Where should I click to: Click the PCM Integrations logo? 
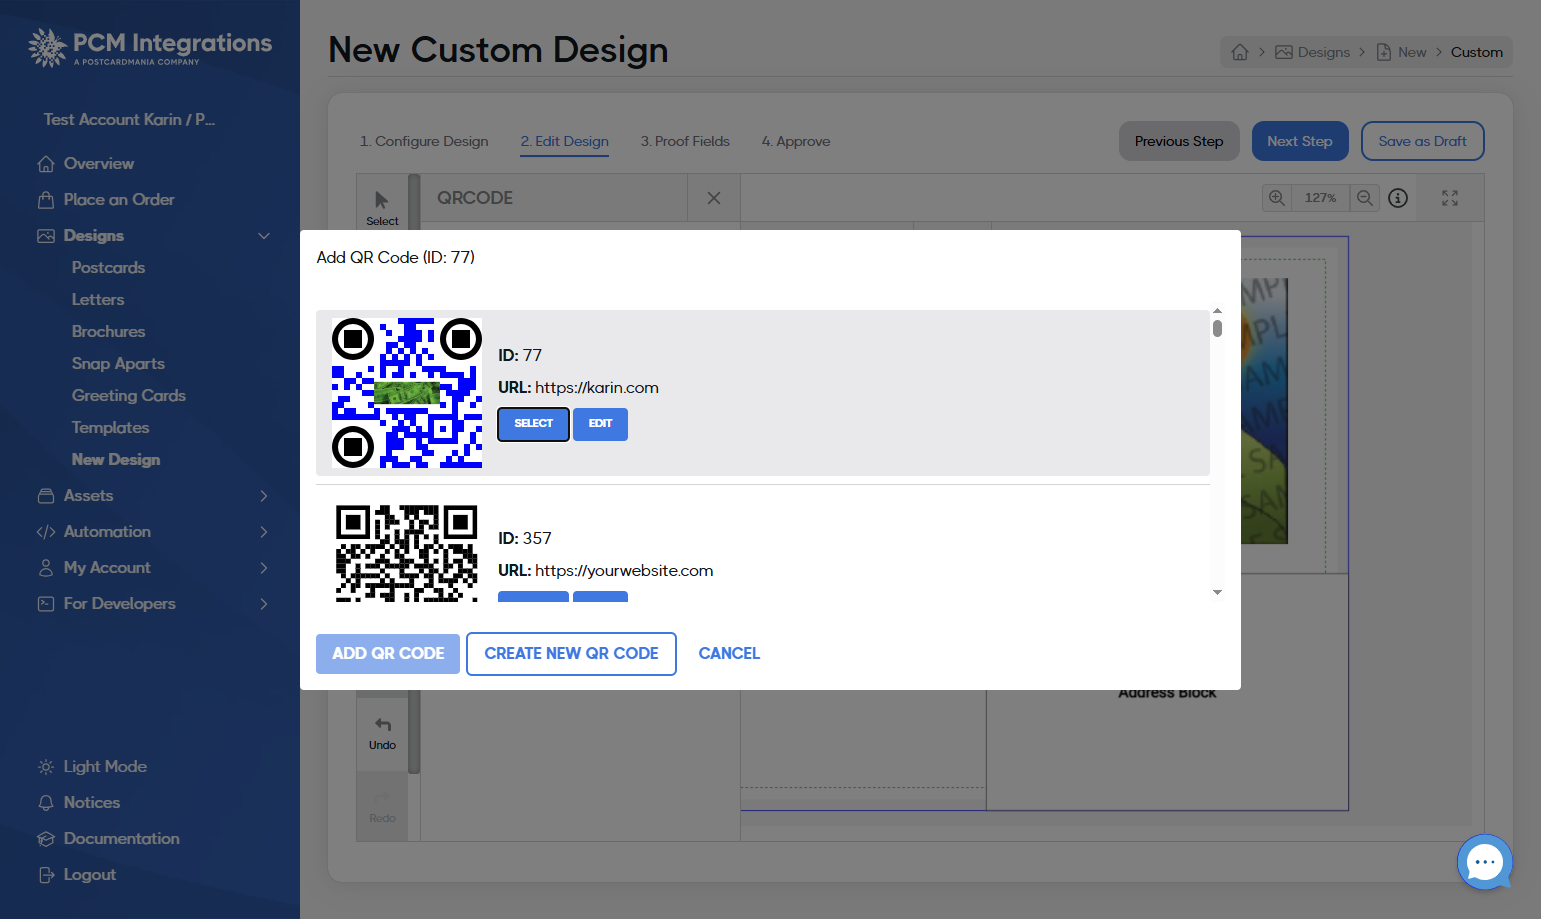(x=150, y=47)
